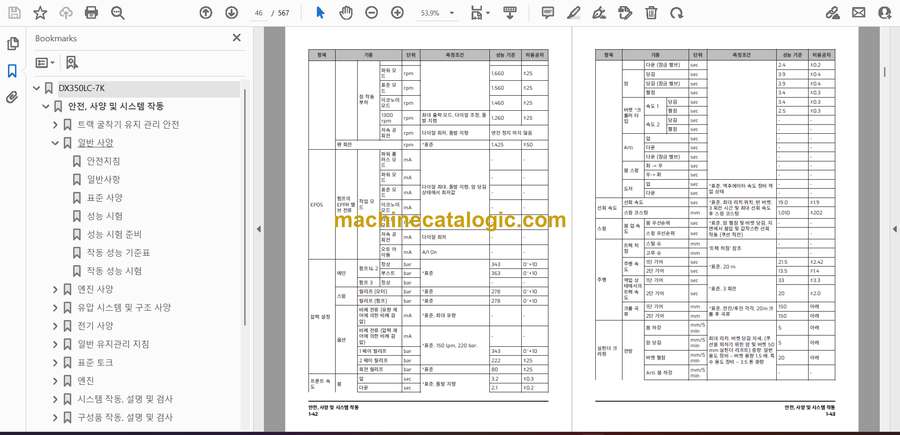Expand the 표준 토크 bookmark
900x435 pixels.
coord(55,363)
